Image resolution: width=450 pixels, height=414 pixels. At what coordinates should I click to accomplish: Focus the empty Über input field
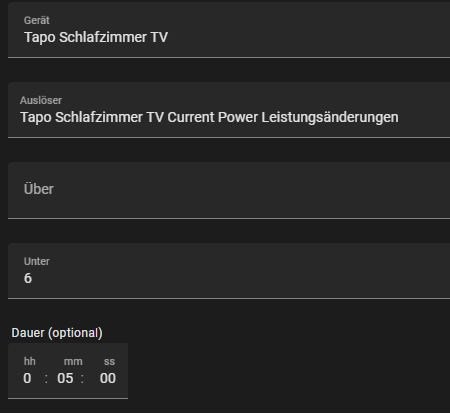tap(229, 191)
